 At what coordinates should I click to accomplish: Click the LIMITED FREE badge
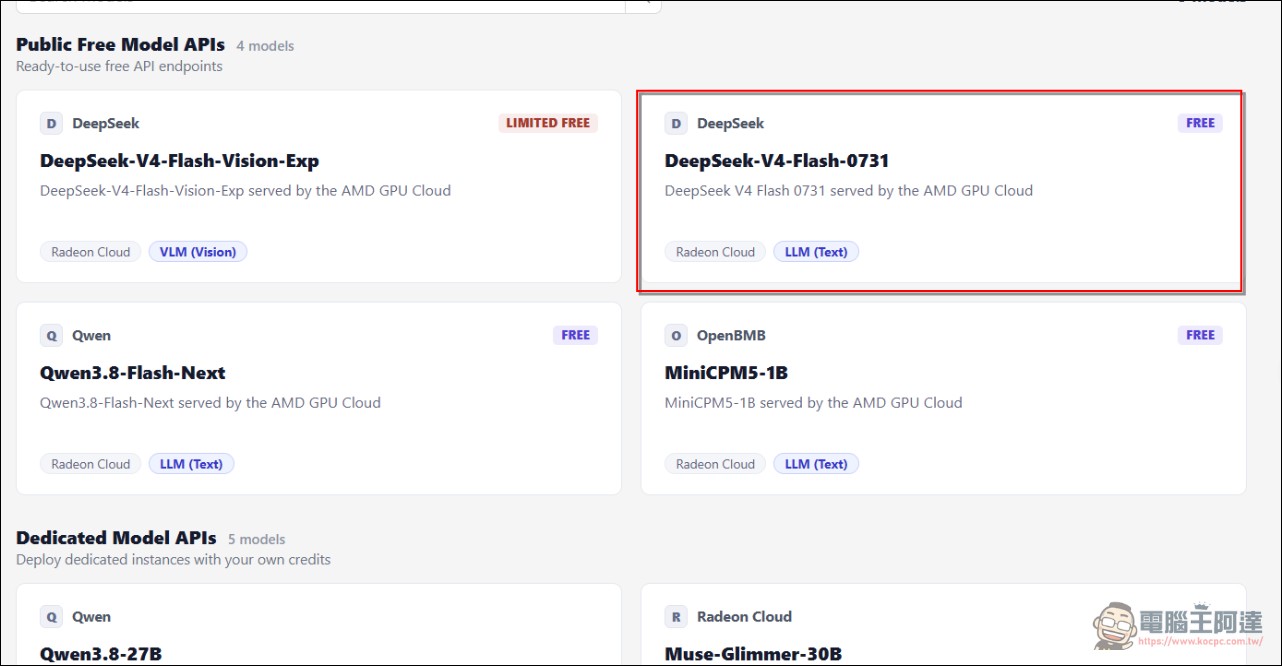point(548,123)
